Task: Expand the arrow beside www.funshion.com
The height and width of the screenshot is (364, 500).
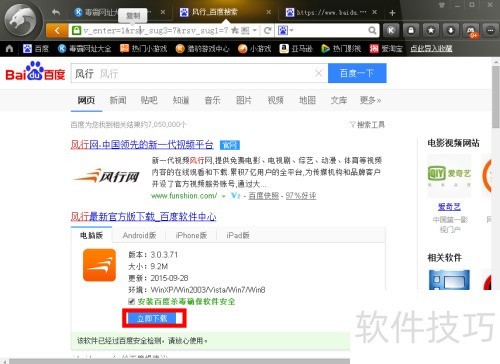Action: [224, 196]
